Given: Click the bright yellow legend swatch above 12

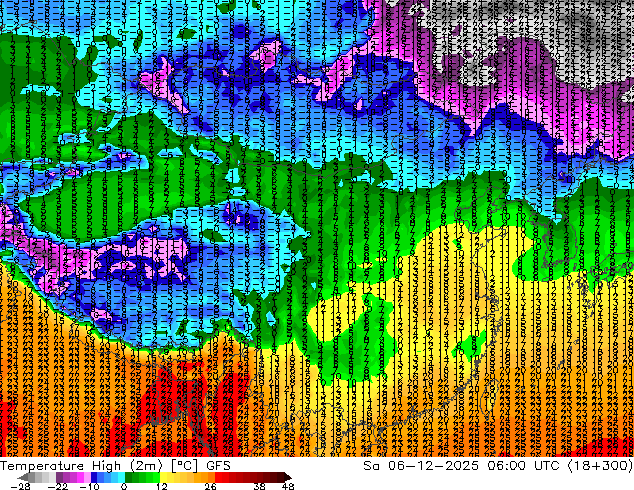Looking at the screenshot, I should pyautogui.click(x=163, y=477).
